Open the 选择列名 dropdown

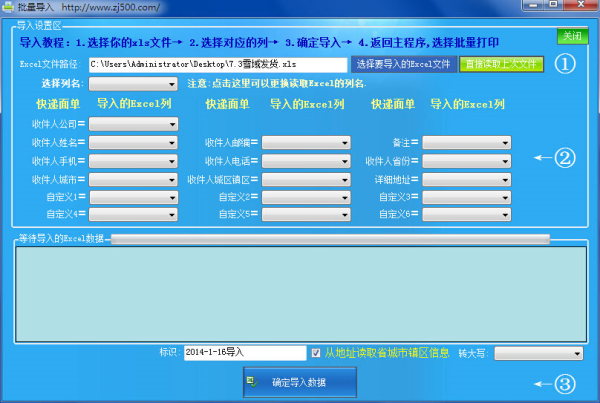click(x=133, y=84)
